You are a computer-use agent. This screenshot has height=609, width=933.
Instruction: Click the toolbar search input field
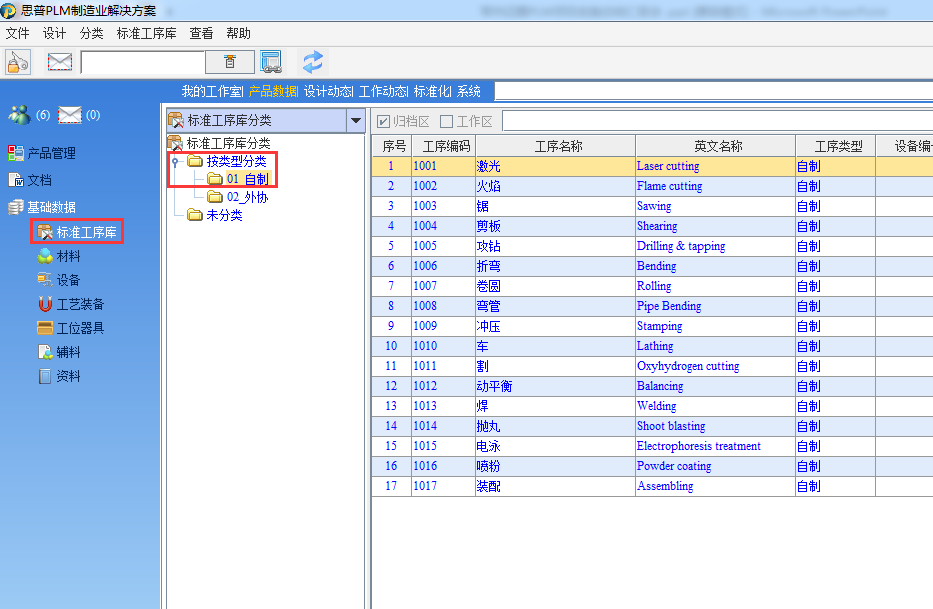(142, 62)
